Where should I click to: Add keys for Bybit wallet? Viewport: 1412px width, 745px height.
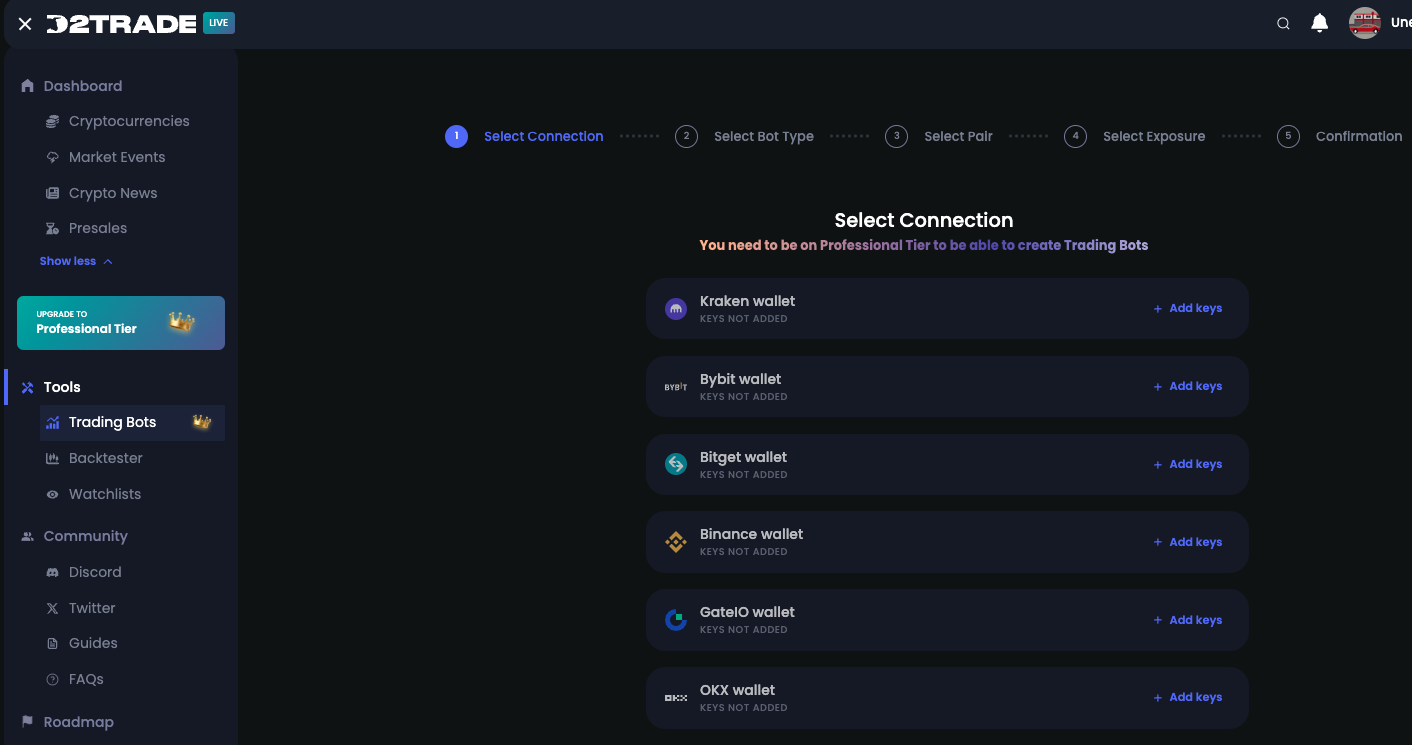pos(1187,386)
